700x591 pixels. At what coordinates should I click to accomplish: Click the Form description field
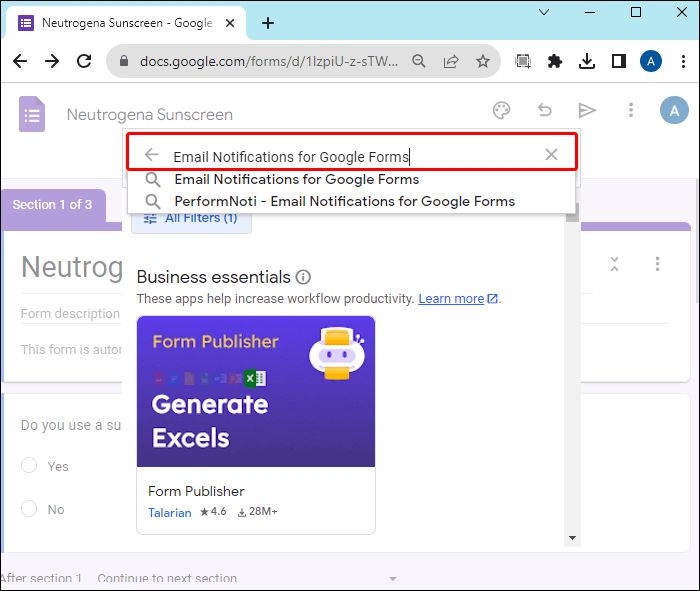pyautogui.click(x=70, y=314)
